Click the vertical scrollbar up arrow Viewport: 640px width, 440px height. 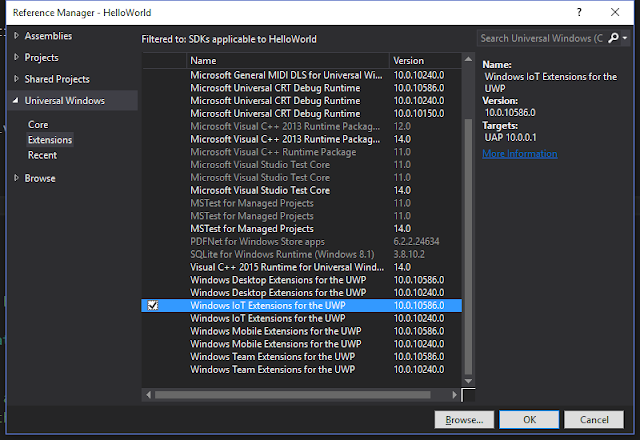(x=469, y=60)
